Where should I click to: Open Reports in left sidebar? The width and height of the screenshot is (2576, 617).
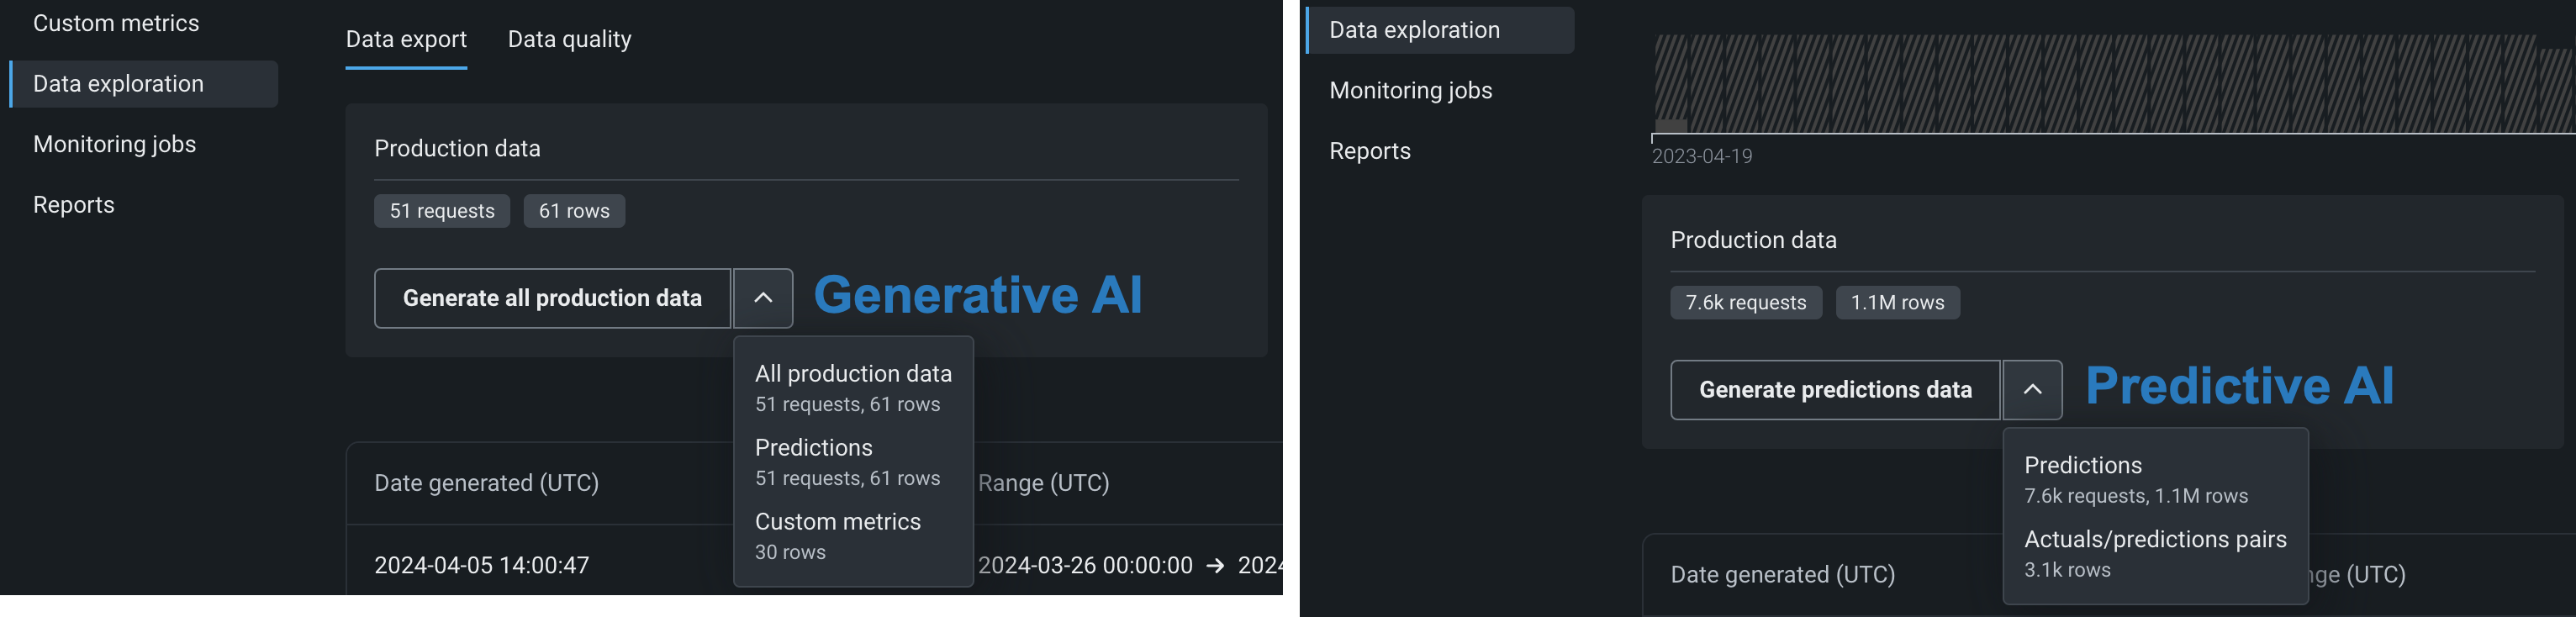click(74, 205)
